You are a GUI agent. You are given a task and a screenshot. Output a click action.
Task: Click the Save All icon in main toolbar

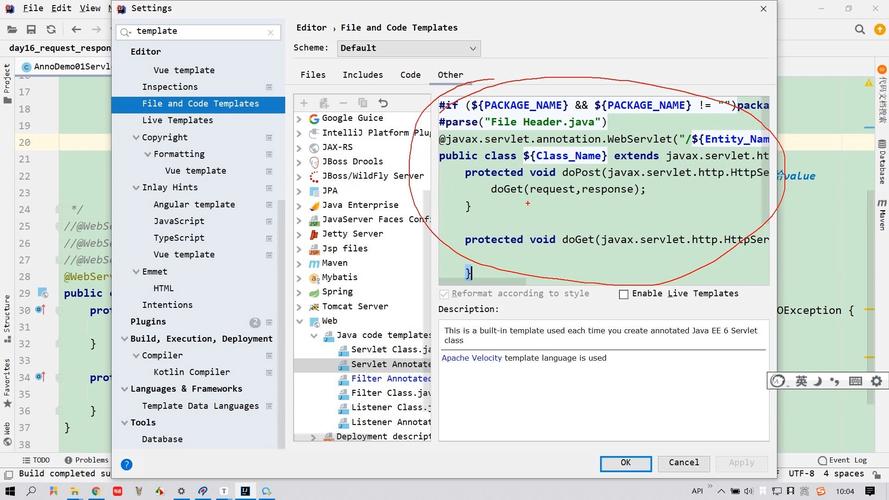tap(31, 29)
